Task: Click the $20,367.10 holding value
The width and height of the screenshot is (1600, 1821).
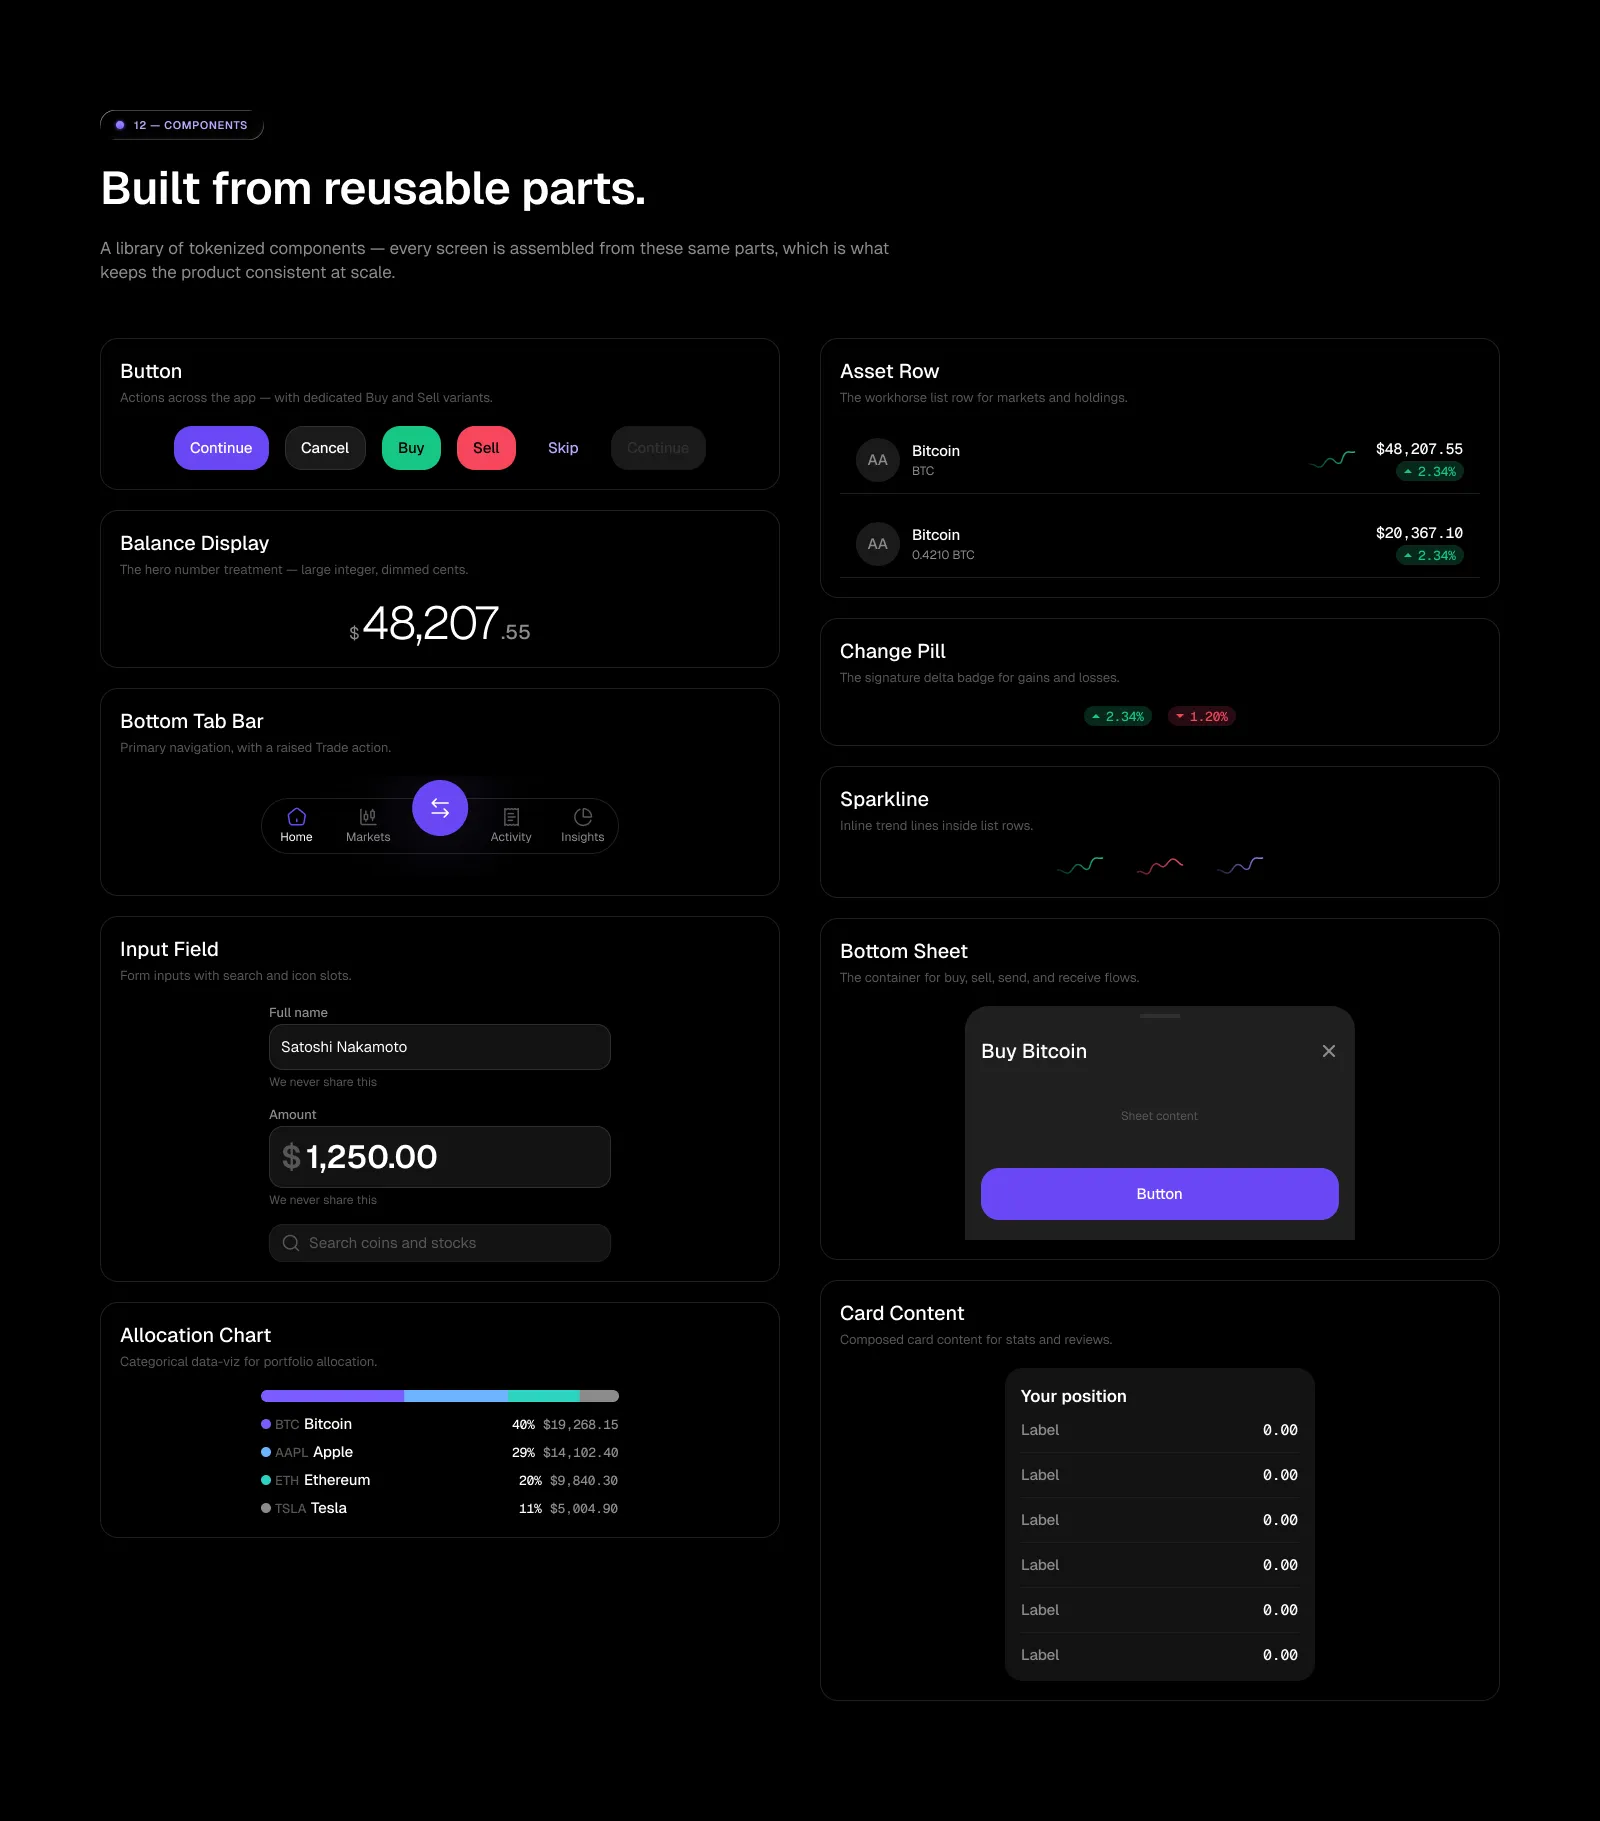Action: 1419,533
